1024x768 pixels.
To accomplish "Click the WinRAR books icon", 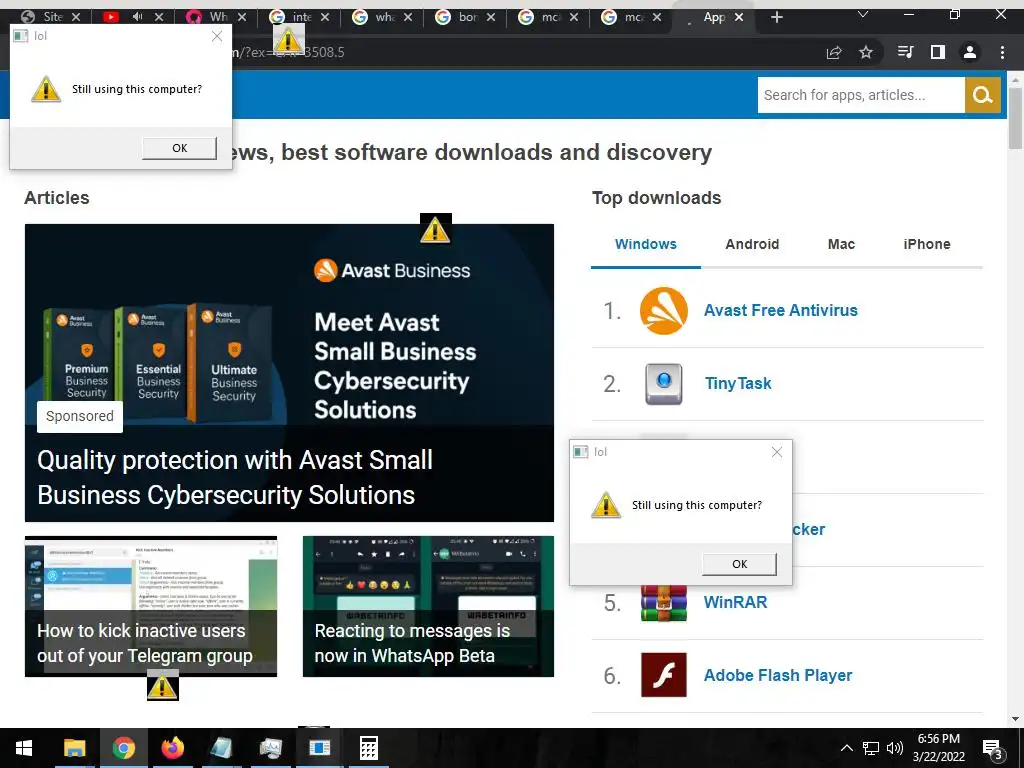I will (x=664, y=603).
